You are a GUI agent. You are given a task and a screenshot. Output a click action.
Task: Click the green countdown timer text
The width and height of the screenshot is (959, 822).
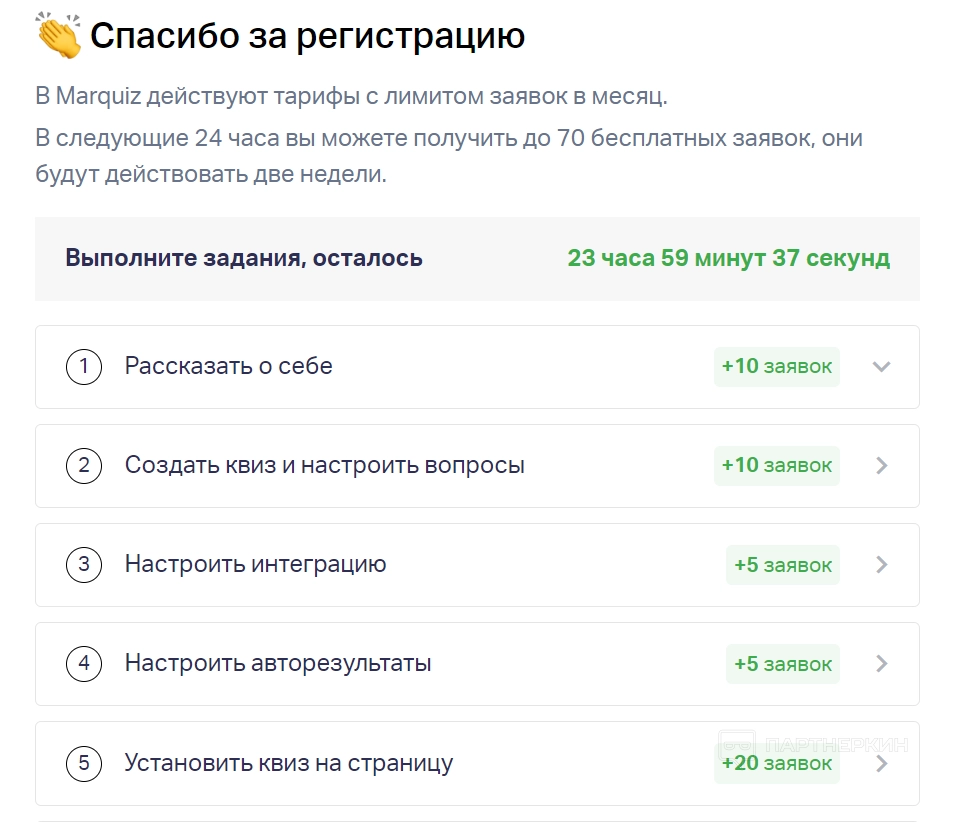point(728,259)
